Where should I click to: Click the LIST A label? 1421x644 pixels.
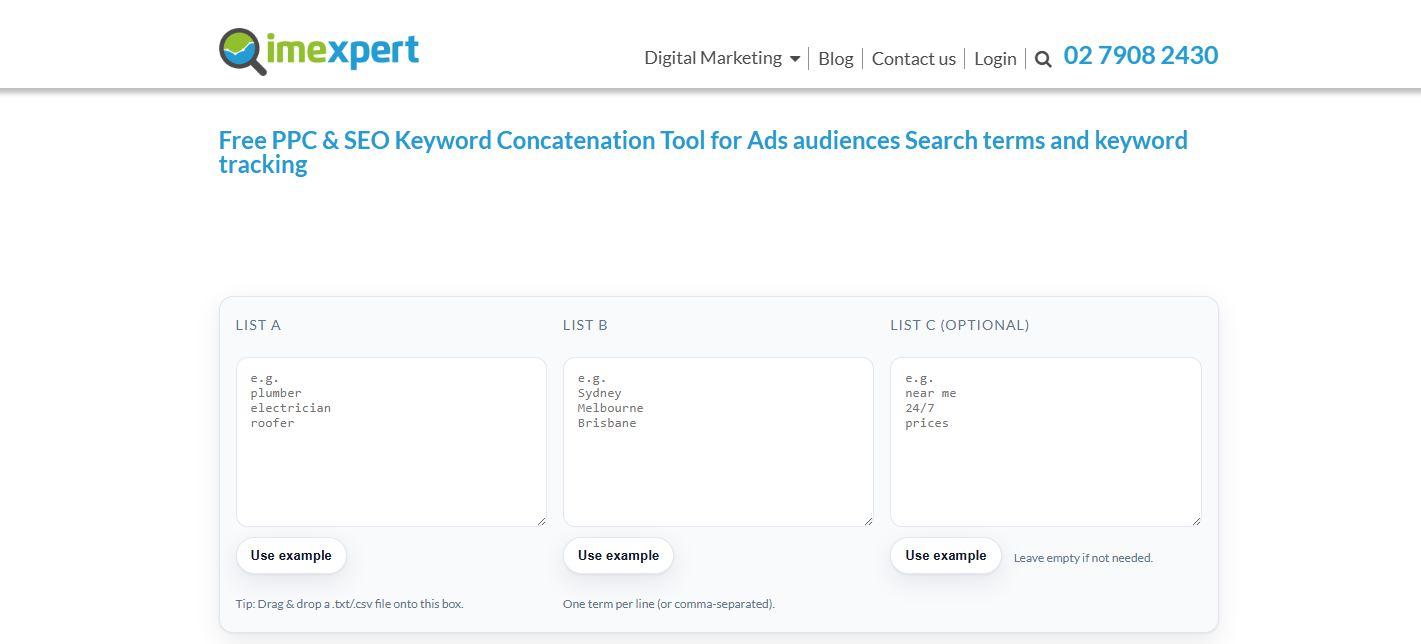click(x=258, y=325)
